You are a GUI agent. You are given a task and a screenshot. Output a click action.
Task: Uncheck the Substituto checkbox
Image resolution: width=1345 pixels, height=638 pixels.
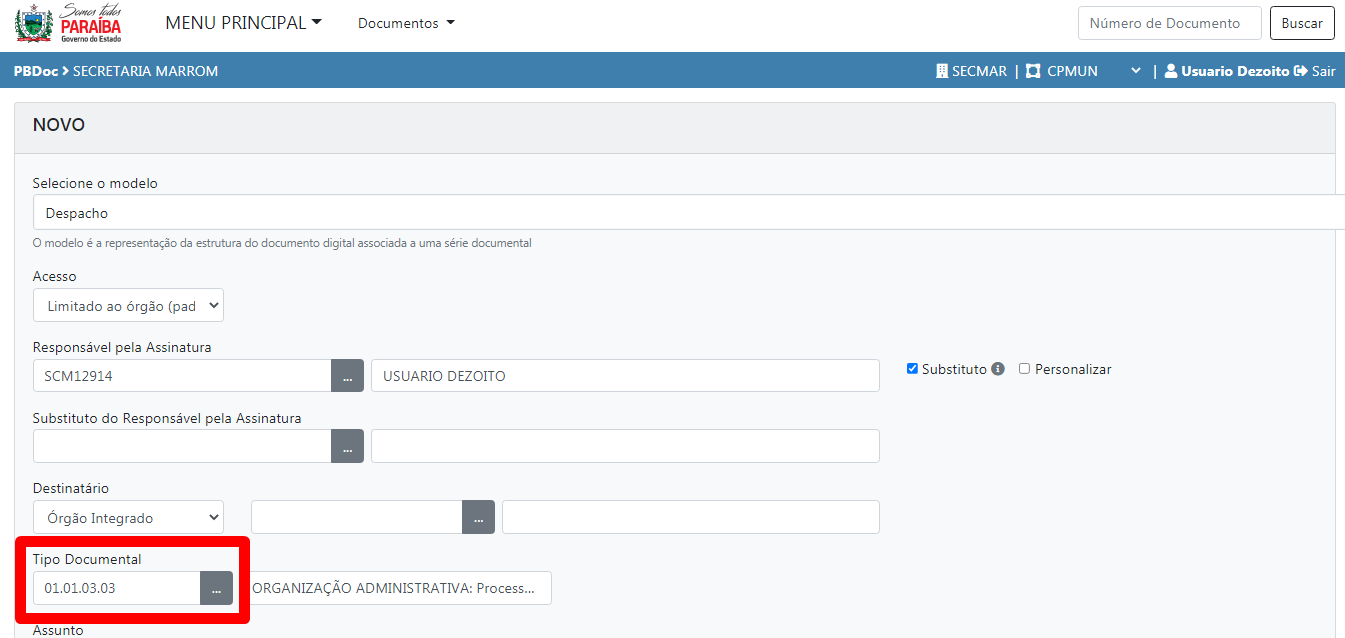click(912, 369)
